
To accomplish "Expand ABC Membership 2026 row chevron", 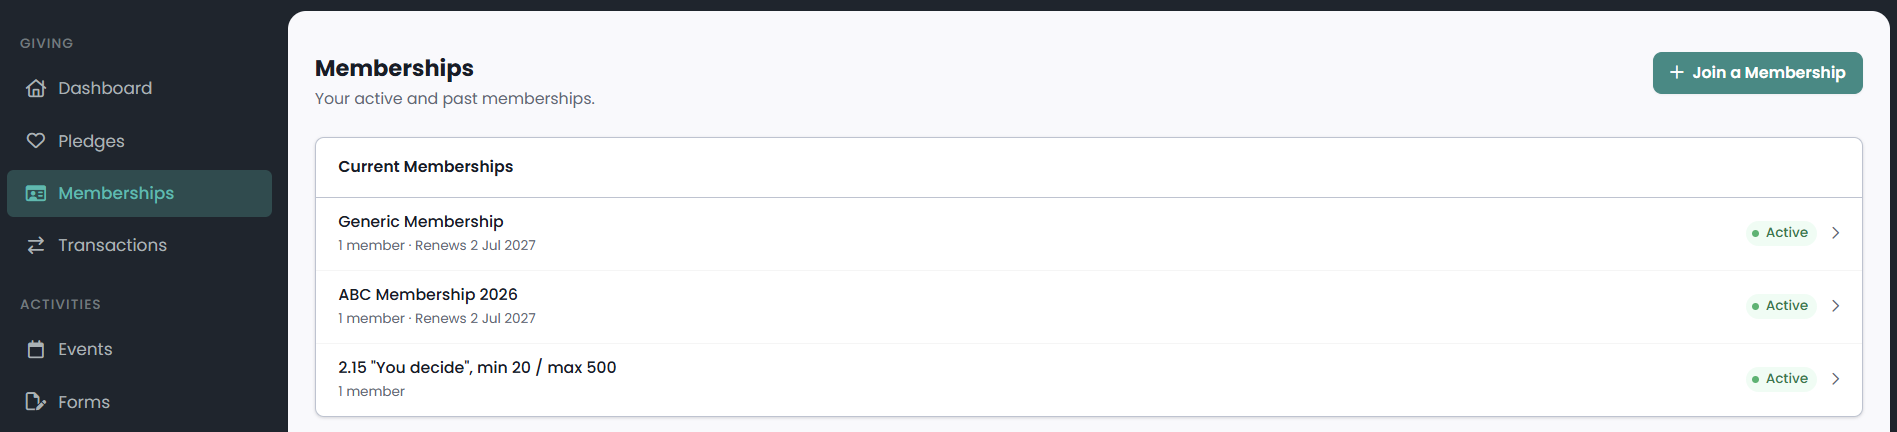I will [x=1836, y=306].
